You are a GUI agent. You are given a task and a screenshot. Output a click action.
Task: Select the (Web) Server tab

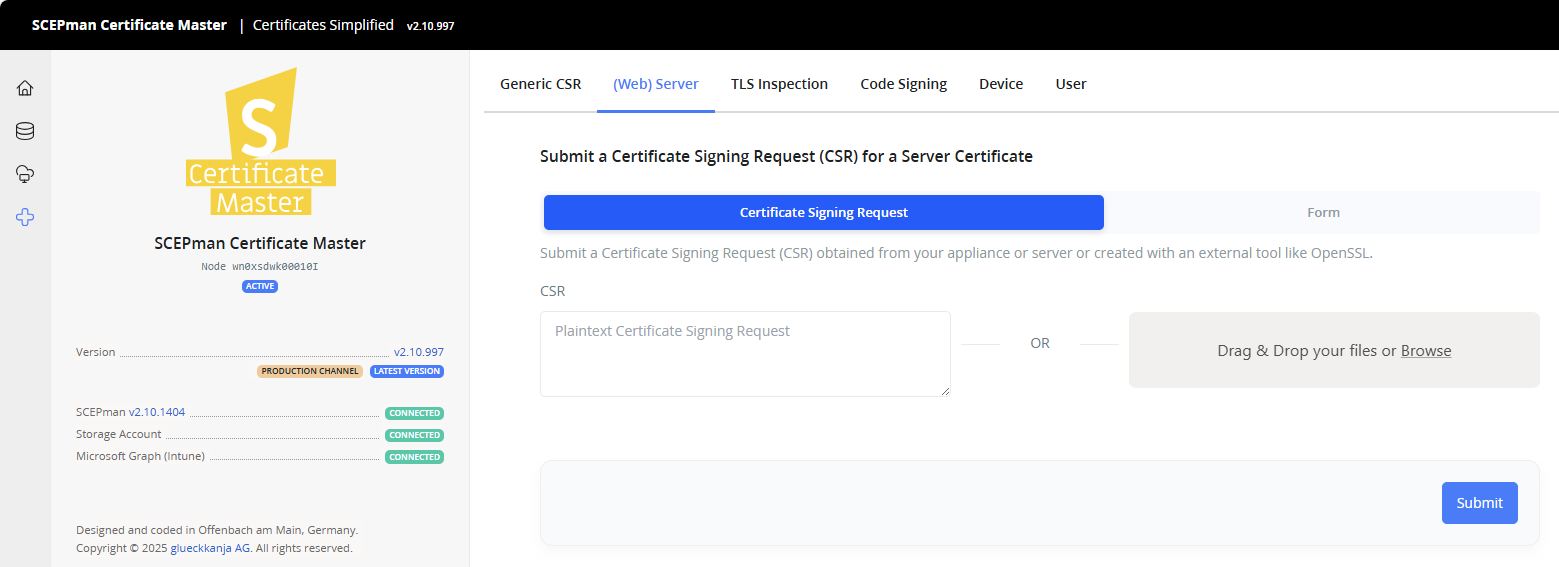click(x=656, y=84)
